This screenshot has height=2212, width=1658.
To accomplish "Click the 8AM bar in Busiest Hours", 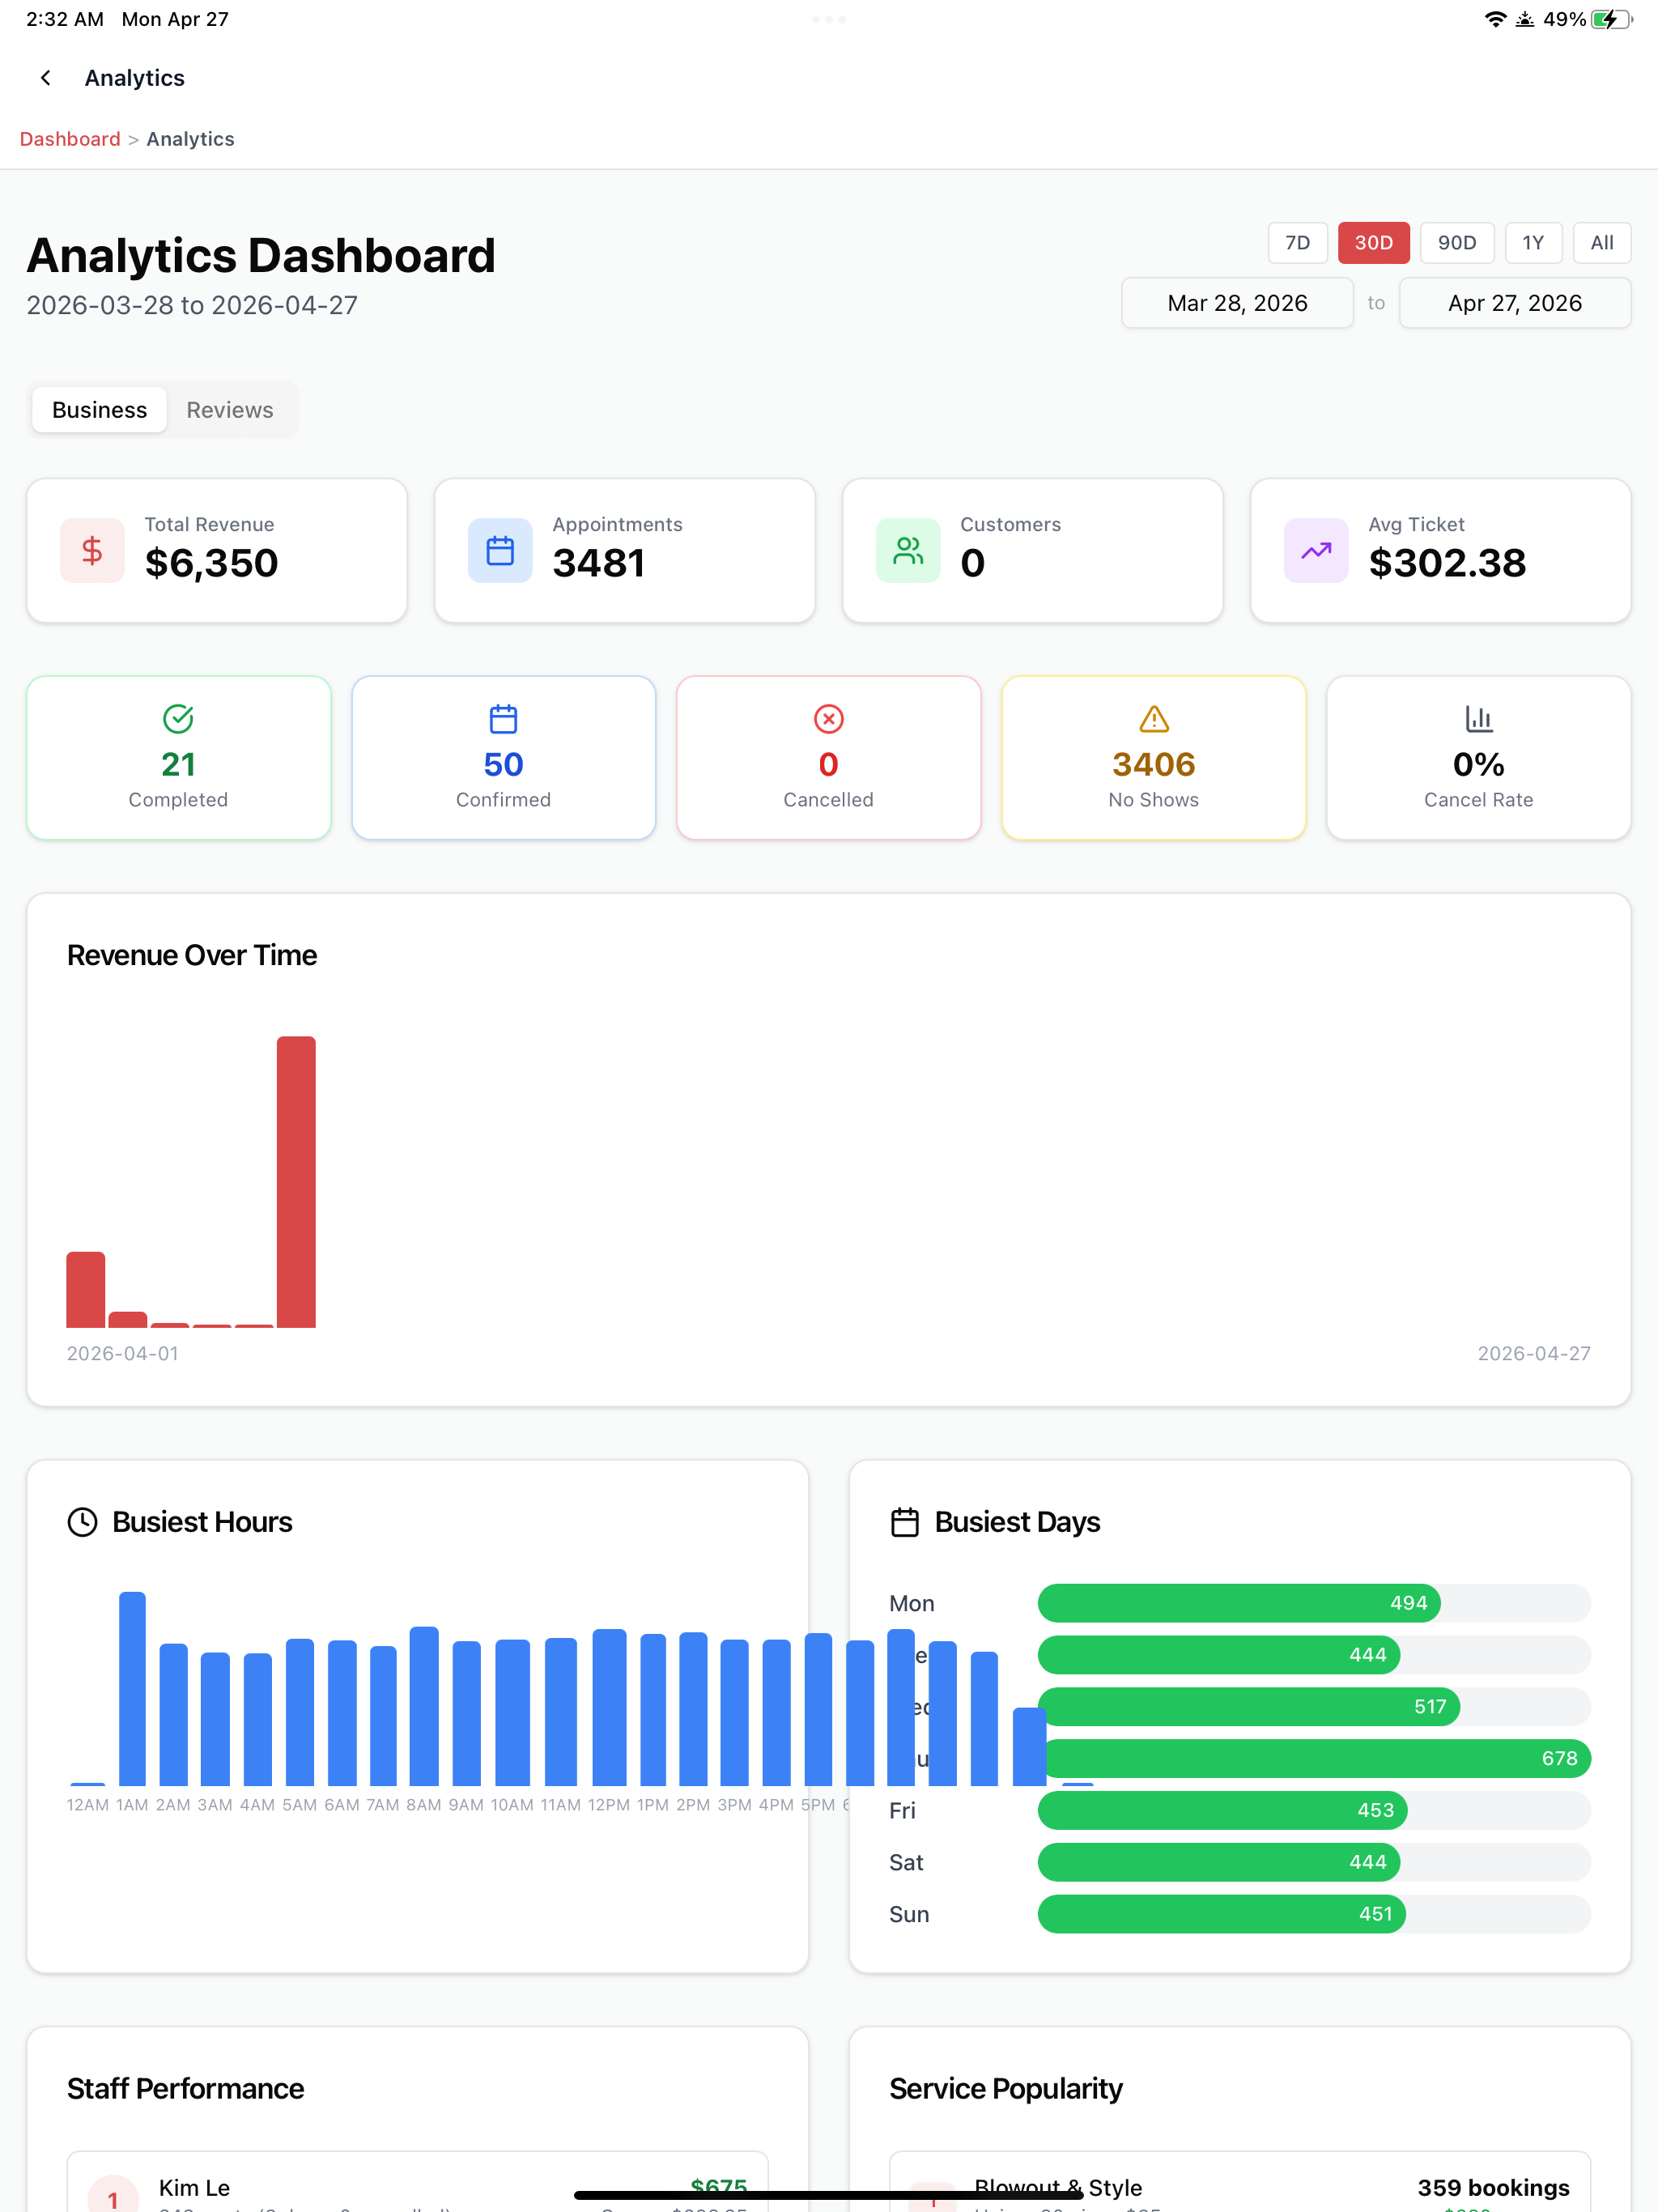I will (x=424, y=1706).
